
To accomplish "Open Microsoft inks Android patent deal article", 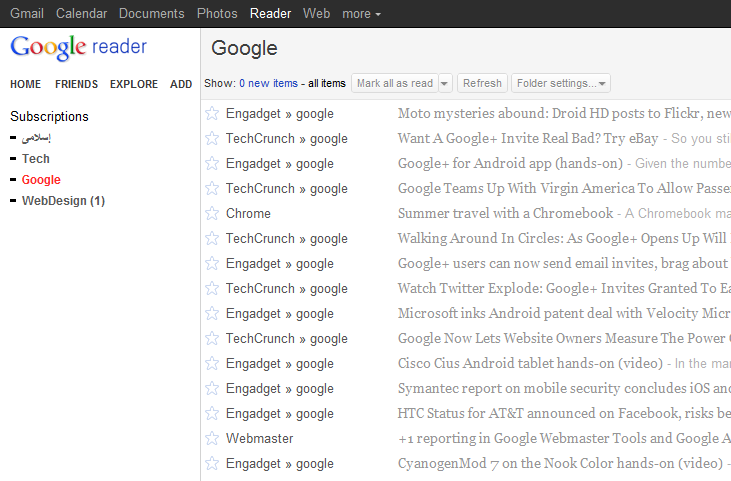I will 564,313.
